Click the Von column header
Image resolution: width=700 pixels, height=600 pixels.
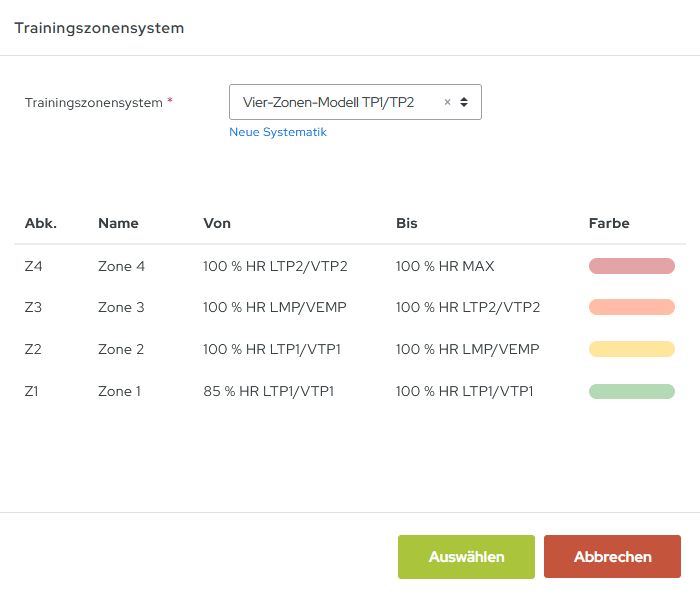(217, 223)
